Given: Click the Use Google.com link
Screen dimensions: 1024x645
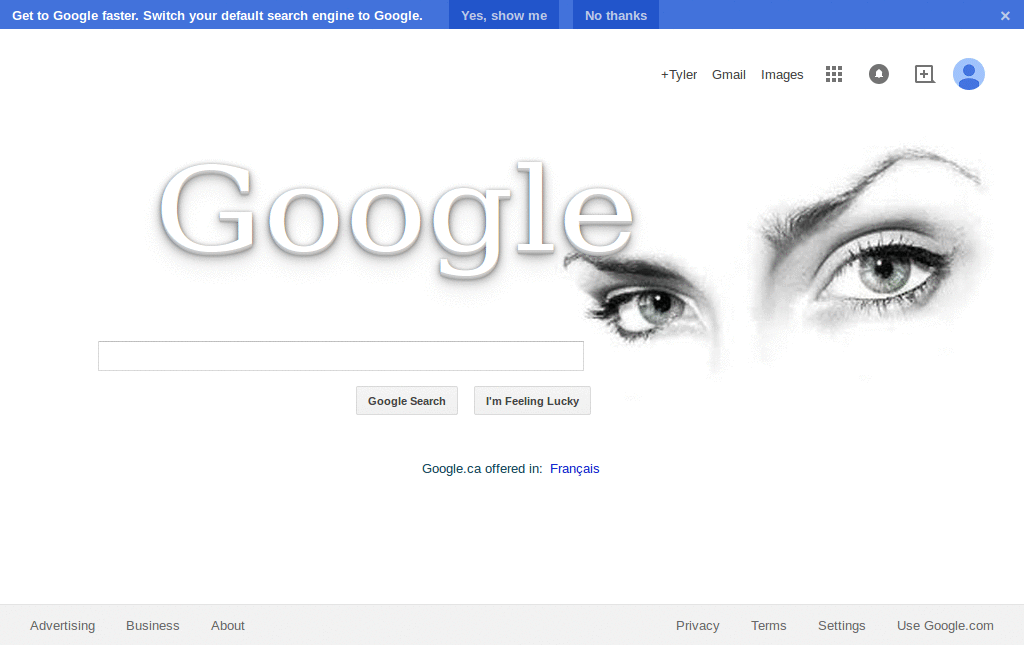Looking at the screenshot, I should coord(945,625).
